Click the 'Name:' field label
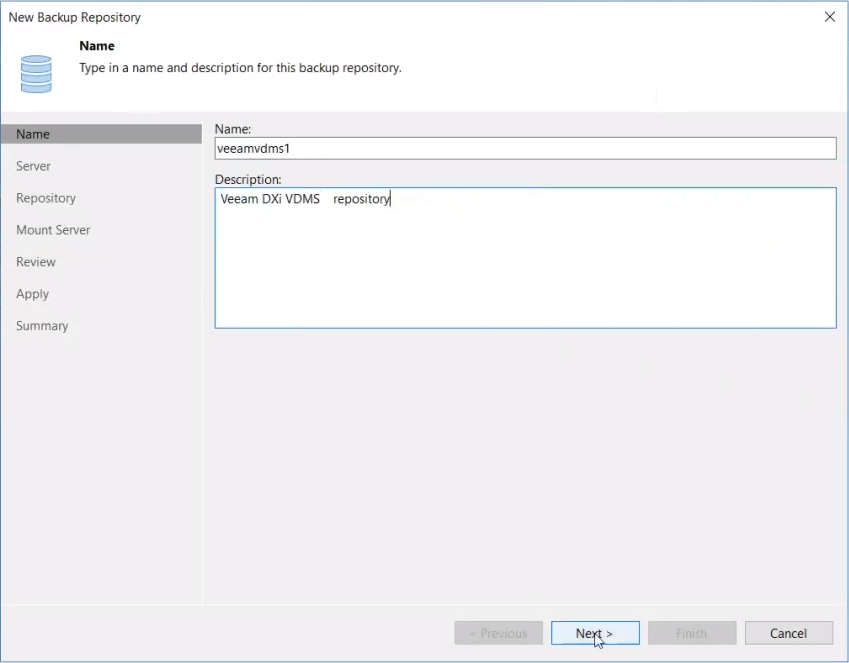The width and height of the screenshot is (849, 663). (x=233, y=129)
